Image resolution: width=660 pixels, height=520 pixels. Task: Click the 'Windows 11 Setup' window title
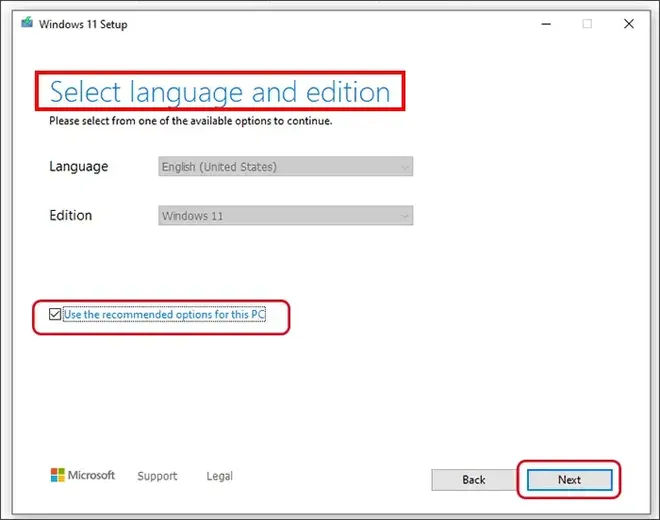point(83,24)
